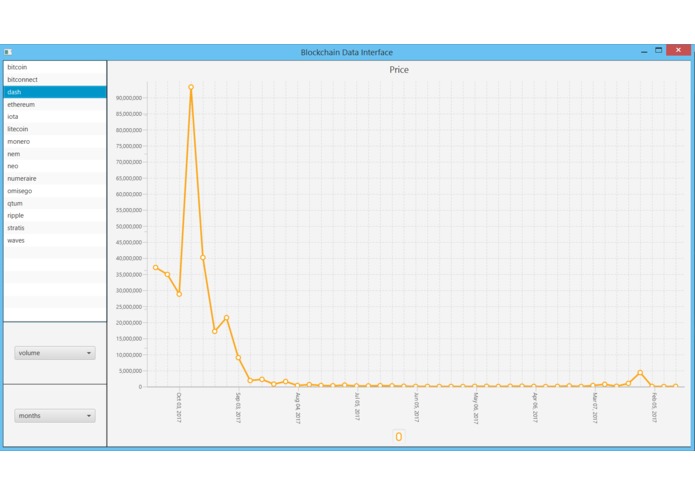The height and width of the screenshot is (494, 695).
Task: Click the Oct 03, 2017 axis label
Action: [179, 407]
